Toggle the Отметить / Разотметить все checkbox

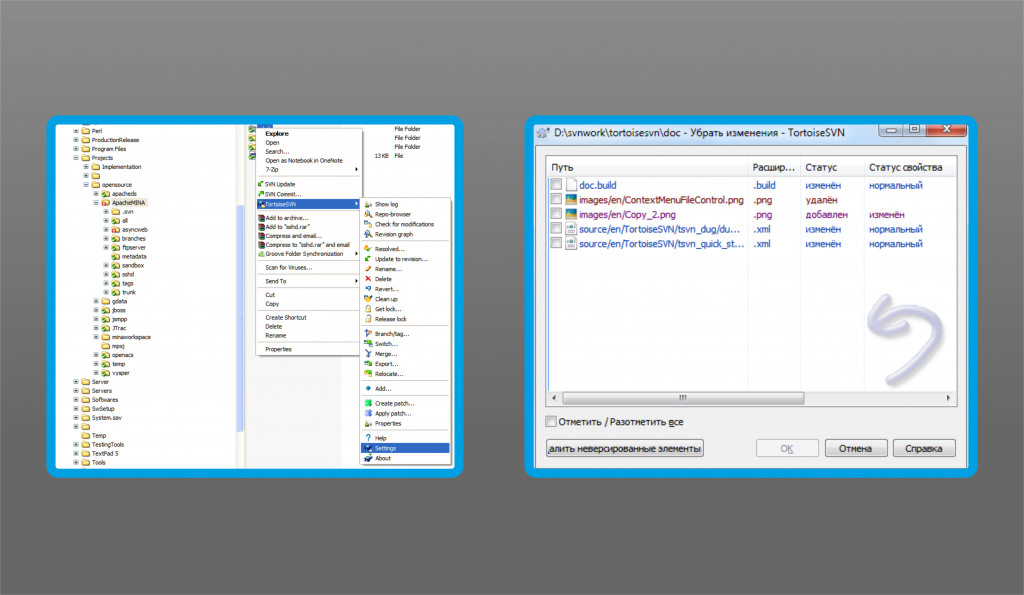[x=551, y=422]
